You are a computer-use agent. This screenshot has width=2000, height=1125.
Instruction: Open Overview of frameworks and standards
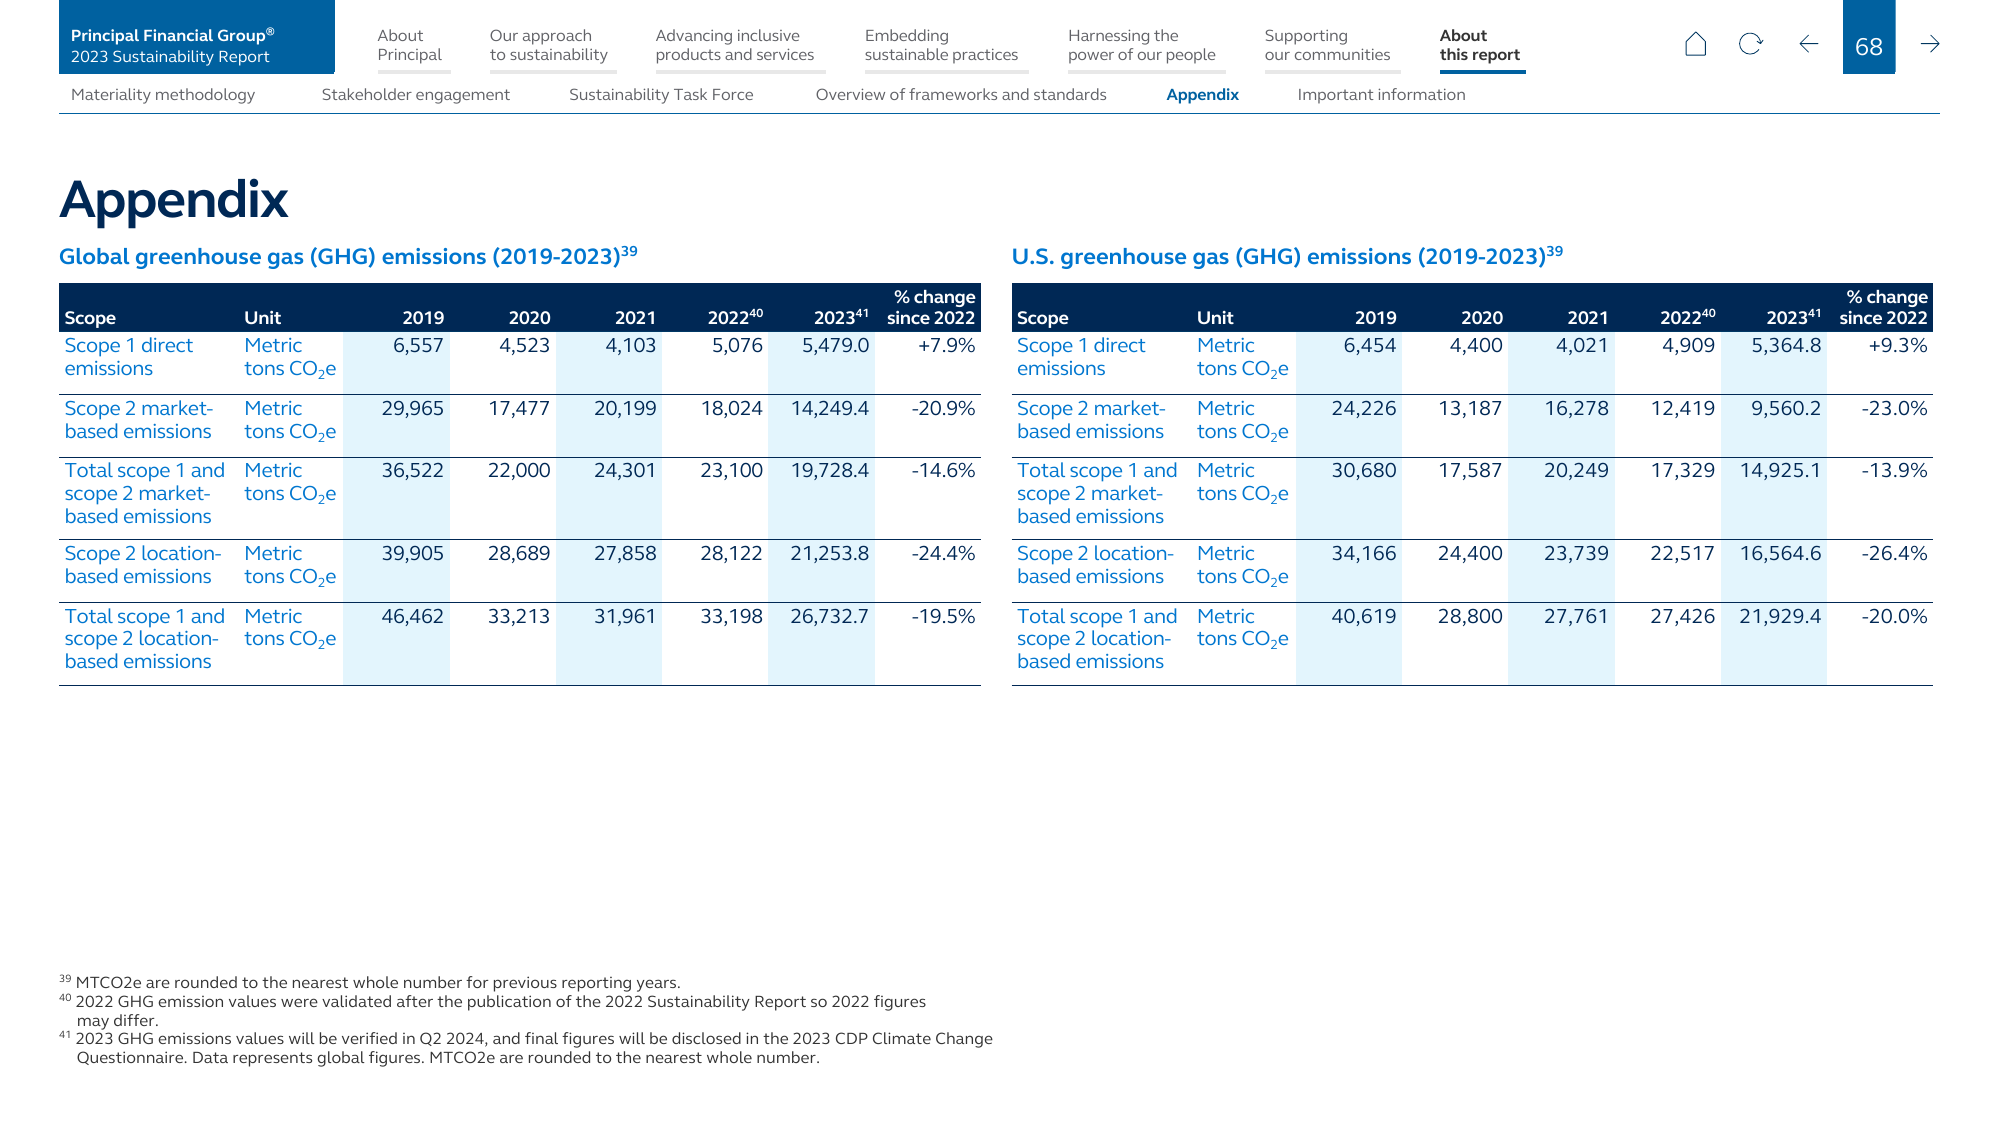click(961, 95)
